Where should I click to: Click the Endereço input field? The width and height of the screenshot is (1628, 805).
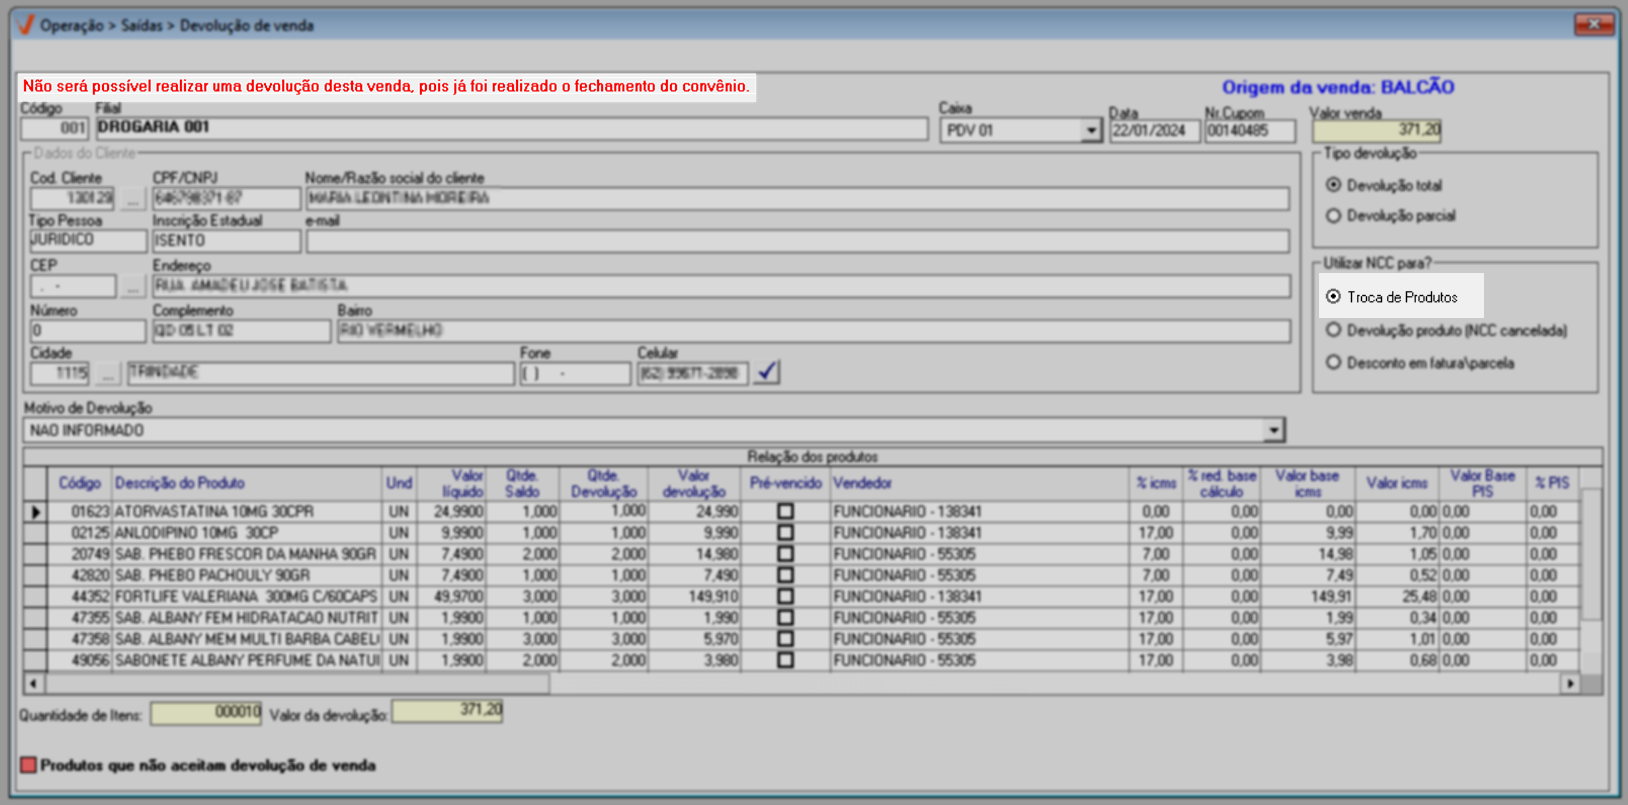pos(721,286)
